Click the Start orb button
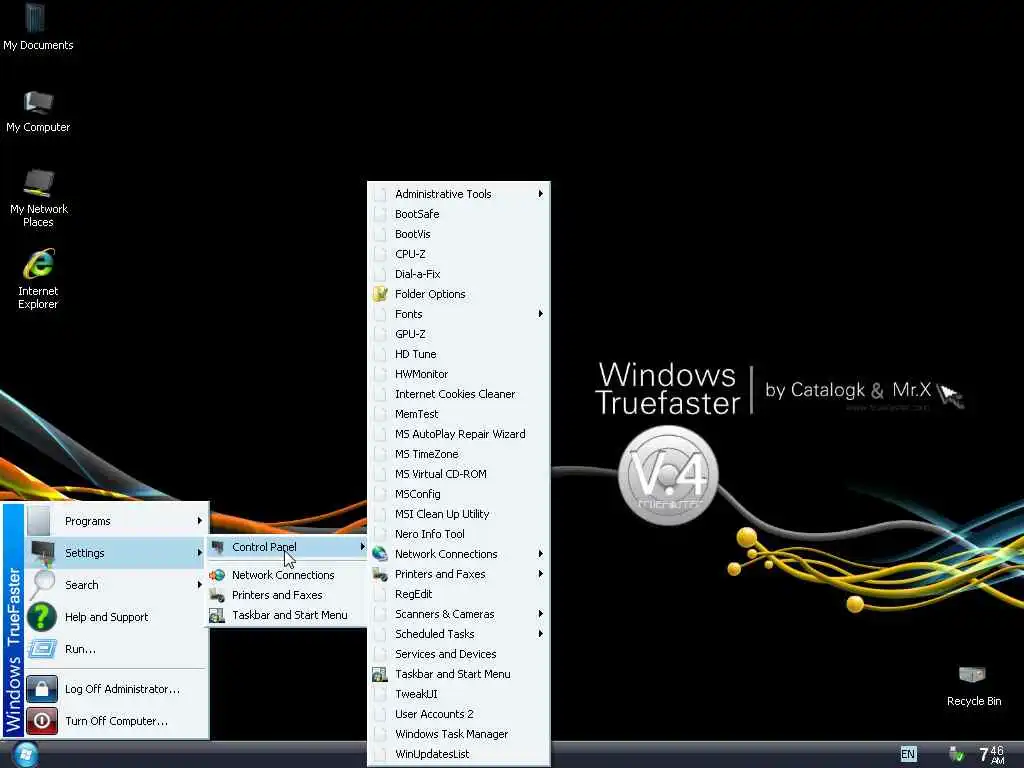The height and width of the screenshot is (768, 1024). (x=25, y=754)
